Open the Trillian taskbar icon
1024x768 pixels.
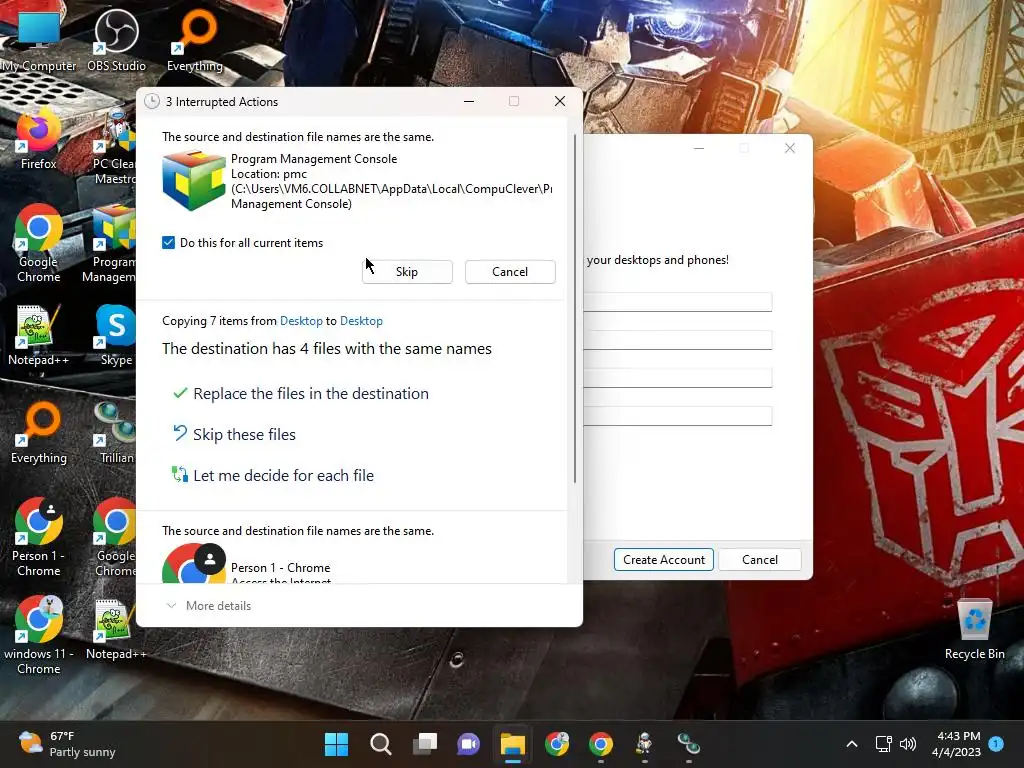pyautogui.click(x=688, y=744)
